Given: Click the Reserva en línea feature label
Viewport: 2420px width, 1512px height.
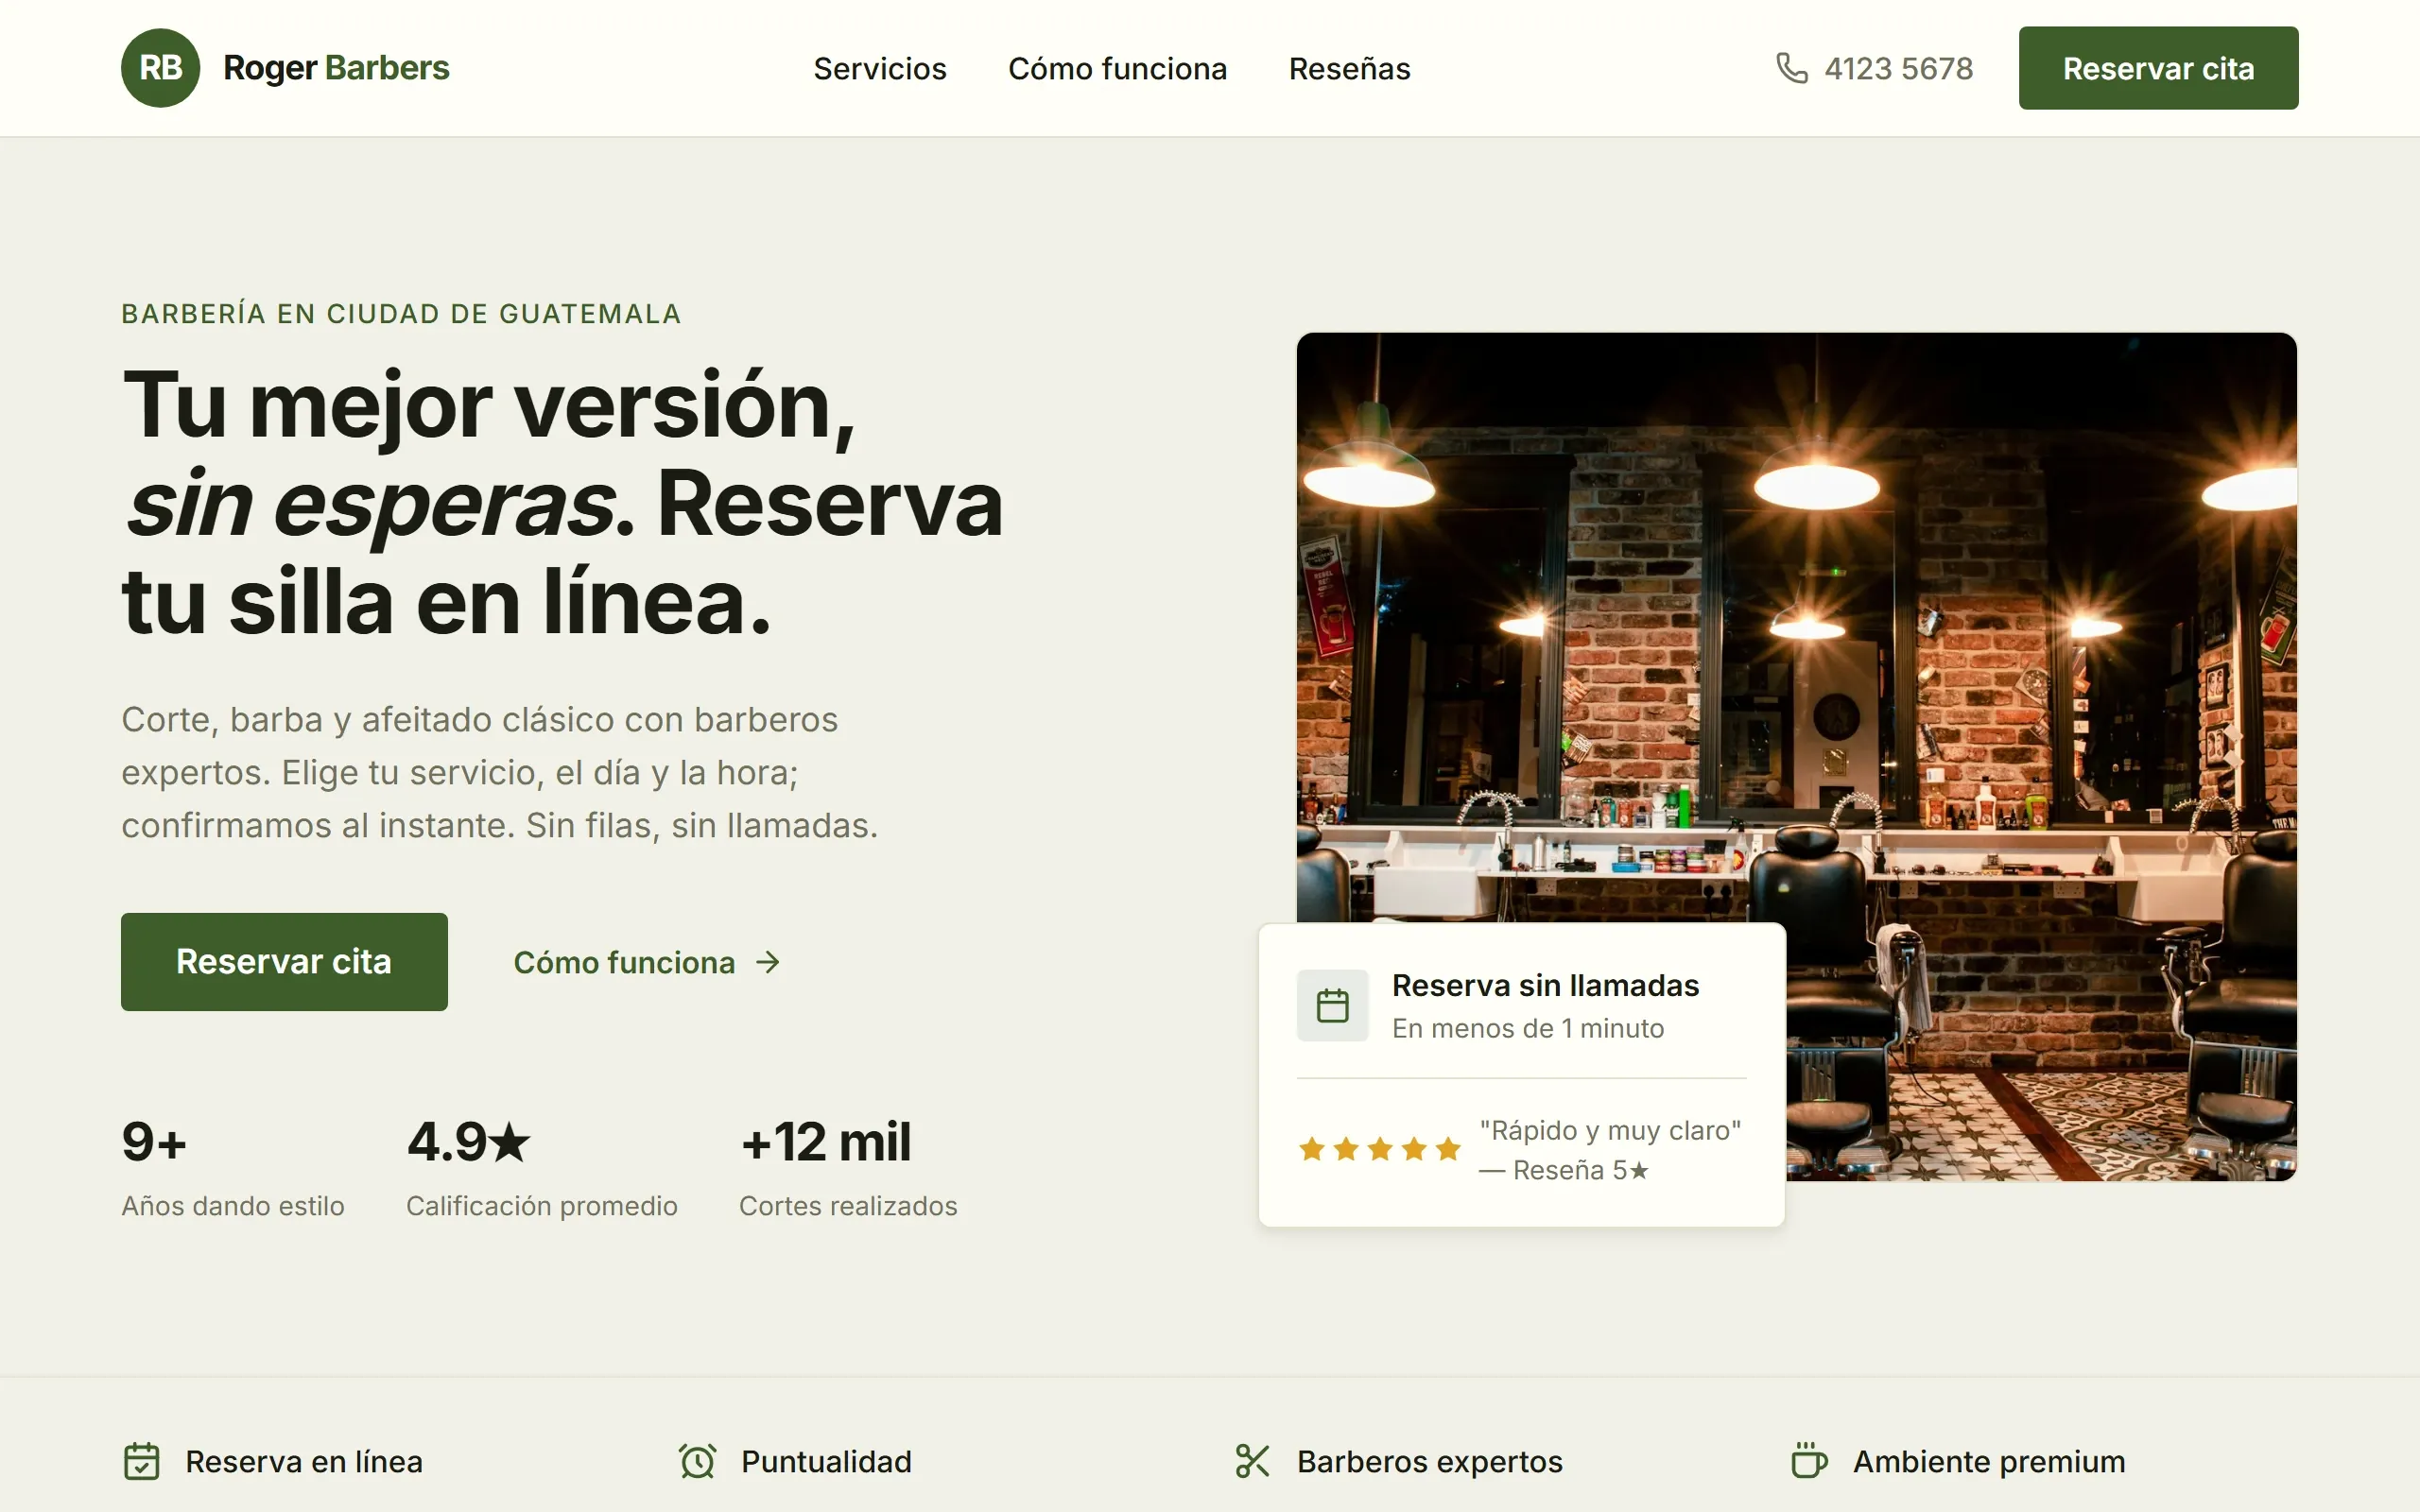Looking at the screenshot, I should [304, 1462].
